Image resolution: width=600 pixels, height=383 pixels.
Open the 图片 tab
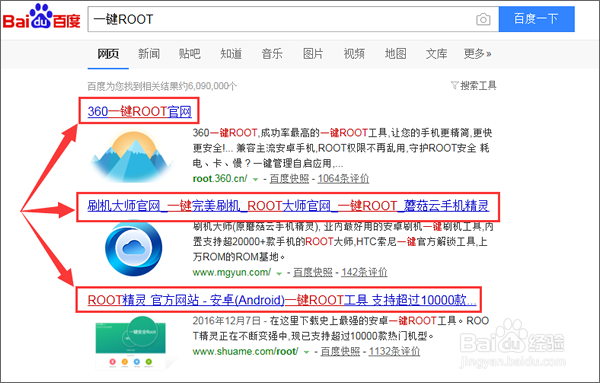pyautogui.click(x=313, y=54)
